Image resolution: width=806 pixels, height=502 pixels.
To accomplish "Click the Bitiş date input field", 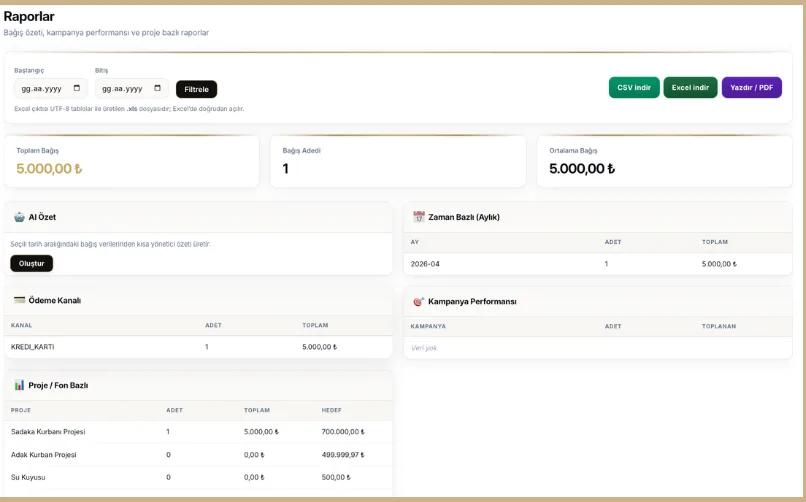I will tap(123, 89).
